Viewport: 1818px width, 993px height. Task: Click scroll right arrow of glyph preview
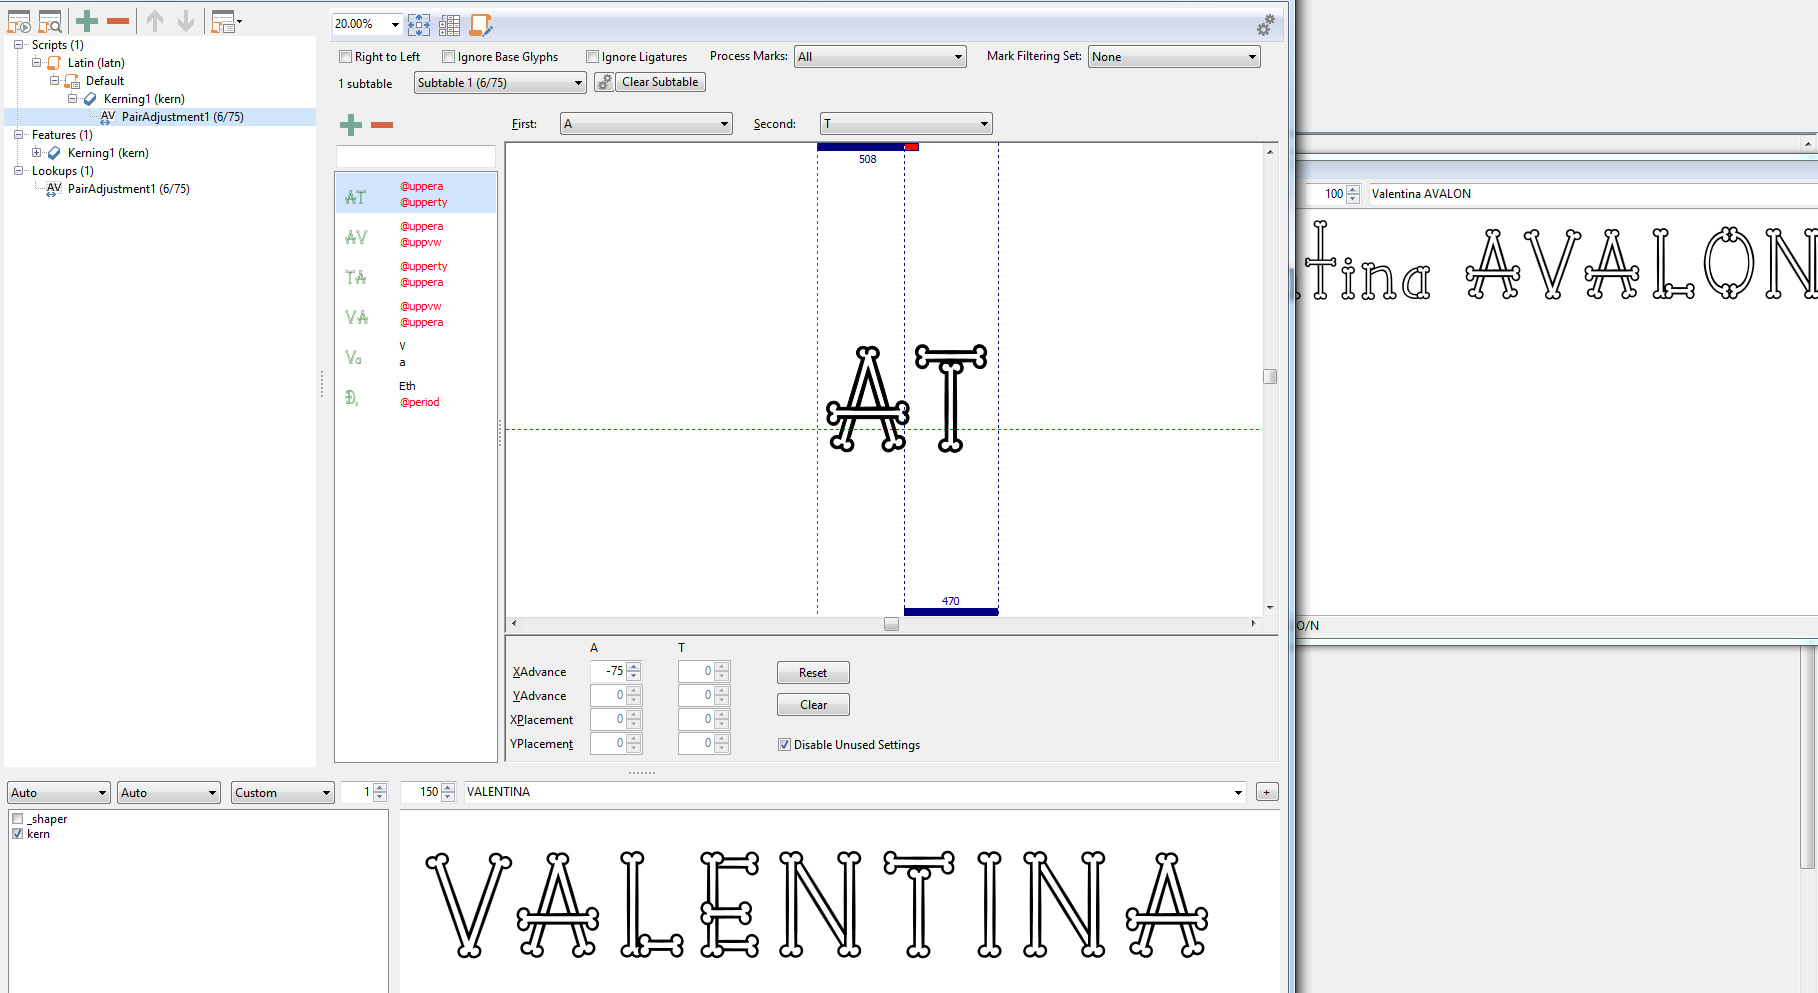pyautogui.click(x=1253, y=624)
